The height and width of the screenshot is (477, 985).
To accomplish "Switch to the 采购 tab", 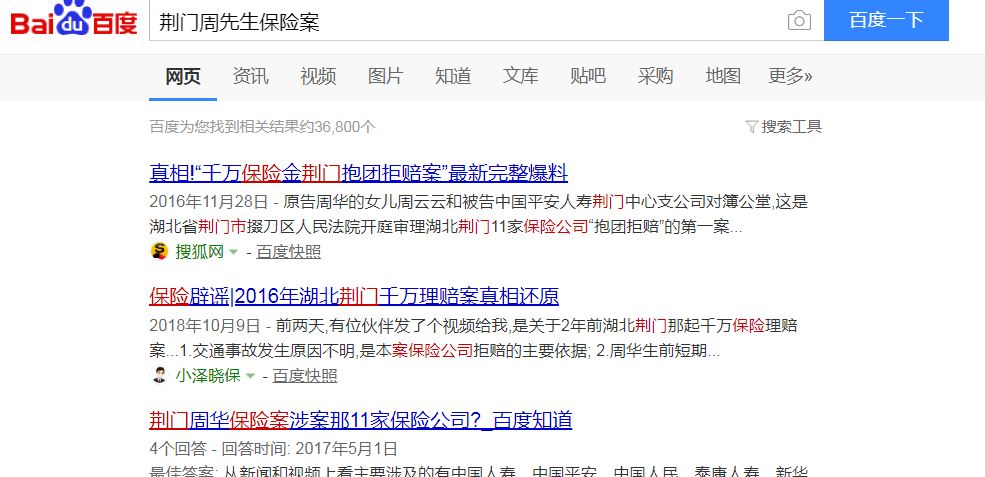I will pos(655,76).
